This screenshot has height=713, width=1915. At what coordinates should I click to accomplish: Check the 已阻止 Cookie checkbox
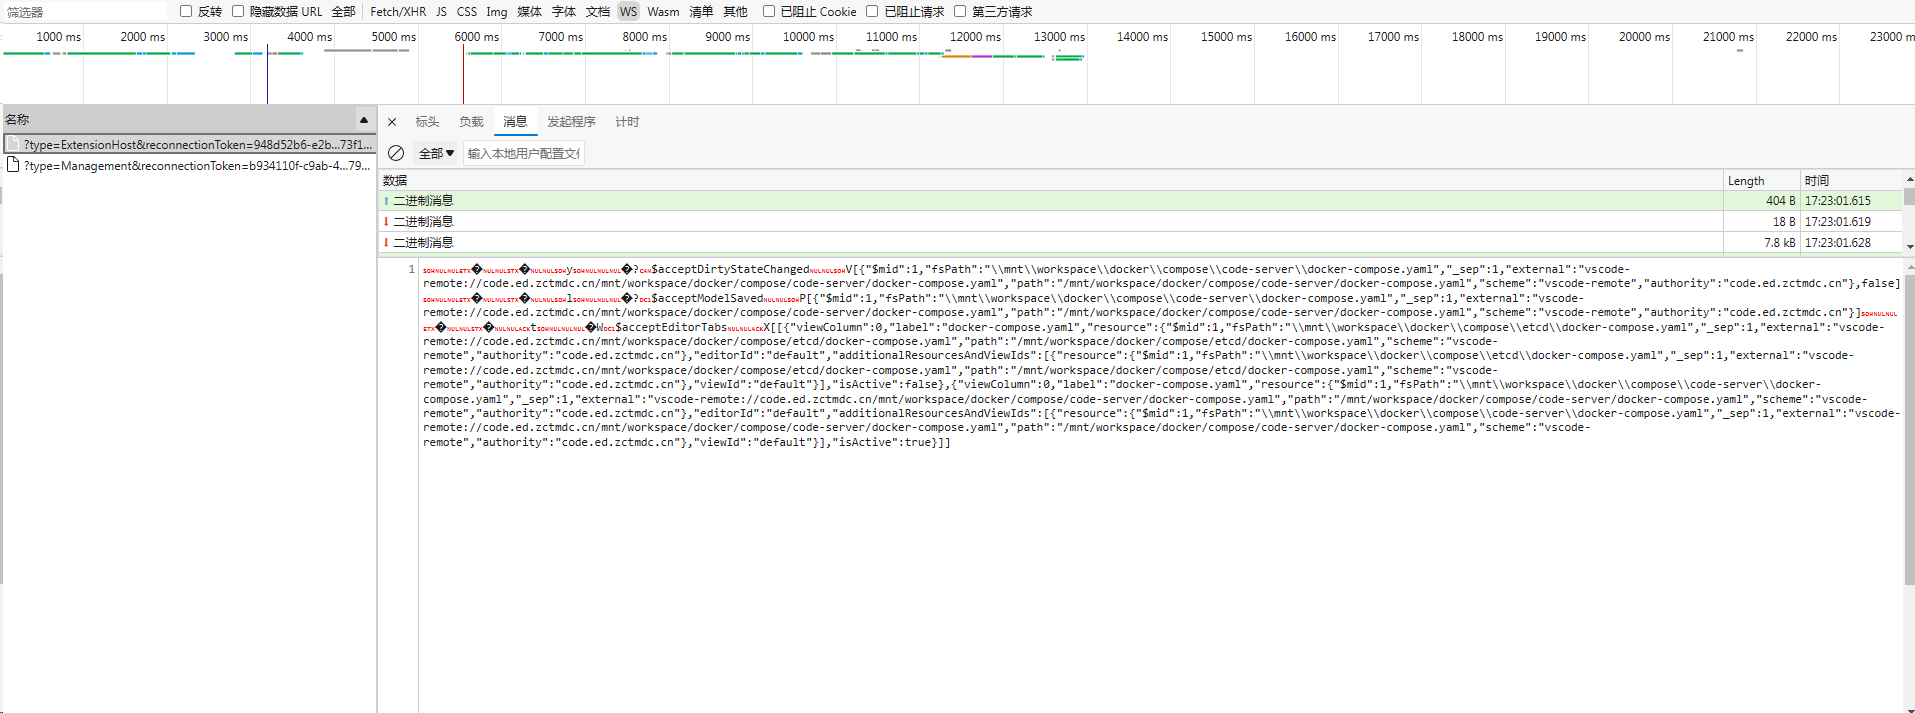click(x=769, y=11)
